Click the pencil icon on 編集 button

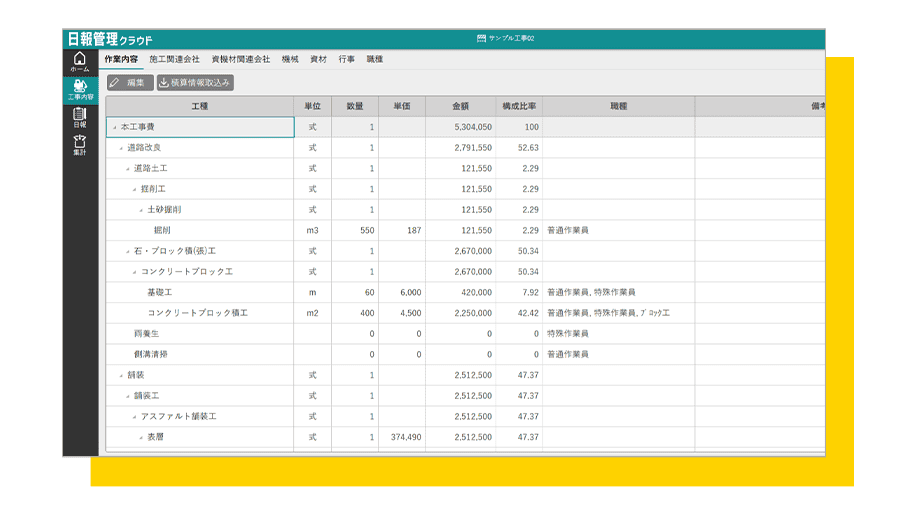pos(115,83)
